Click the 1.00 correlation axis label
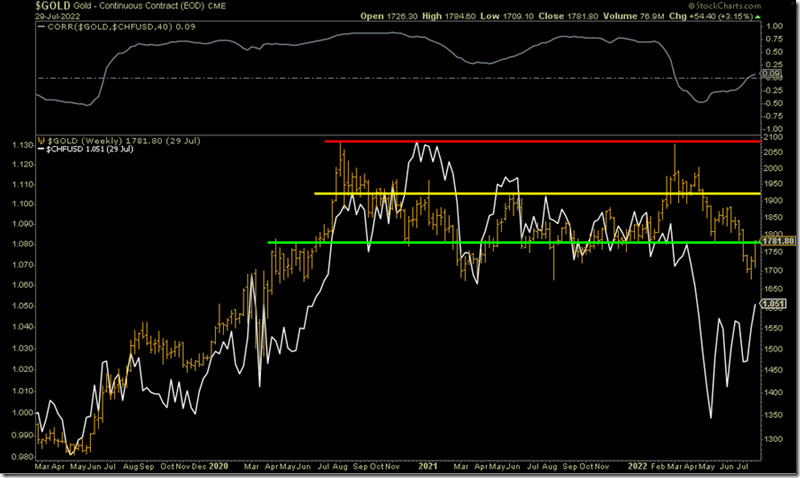 774,26
